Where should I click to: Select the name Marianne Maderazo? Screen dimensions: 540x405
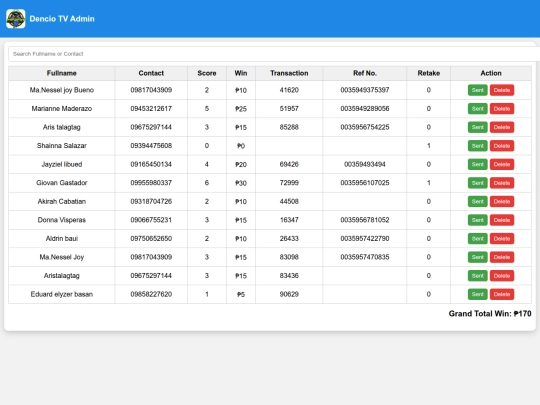(62, 109)
